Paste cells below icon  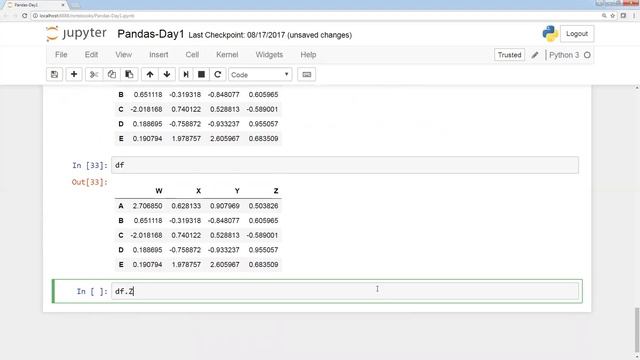pyautogui.click(x=129, y=75)
